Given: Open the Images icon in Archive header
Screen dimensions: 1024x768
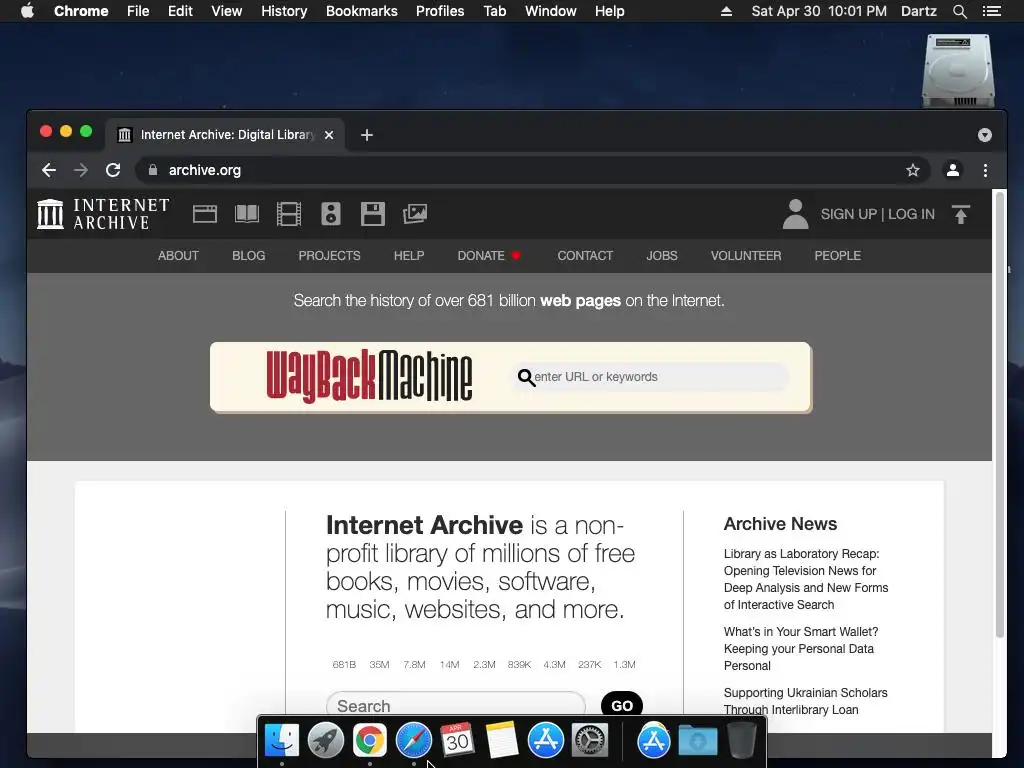Looking at the screenshot, I should coord(415,214).
